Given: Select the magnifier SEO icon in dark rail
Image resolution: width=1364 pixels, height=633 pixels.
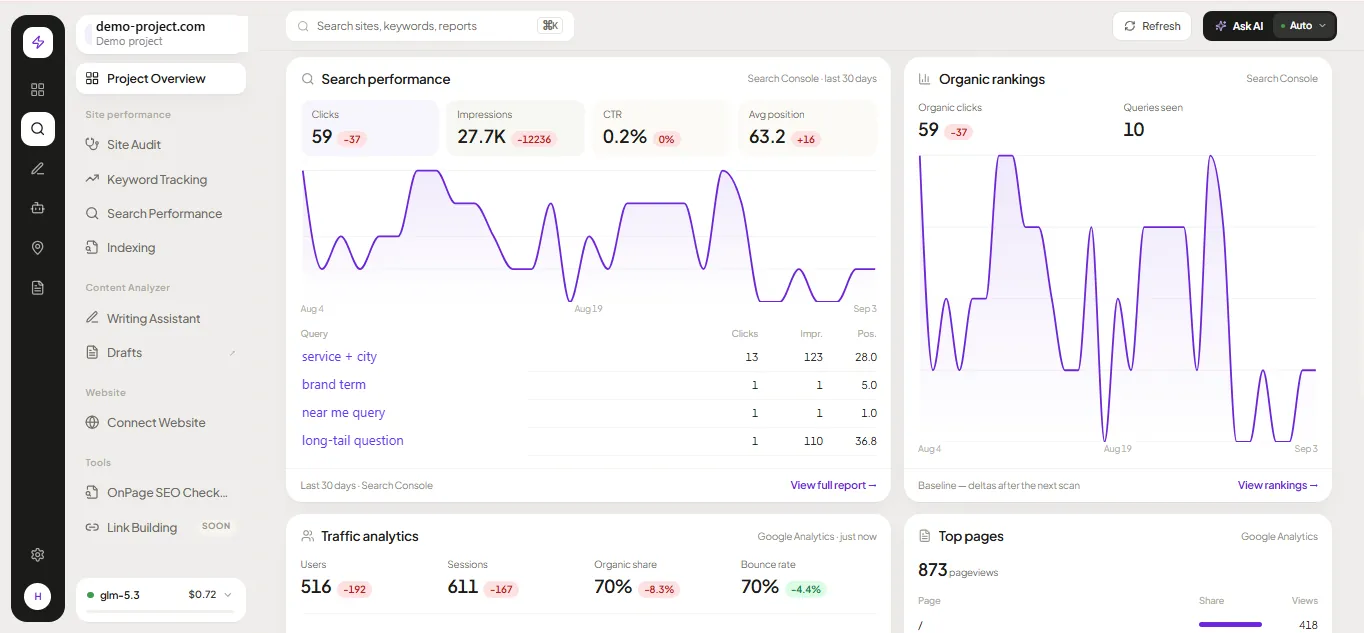Looking at the screenshot, I should point(38,129).
